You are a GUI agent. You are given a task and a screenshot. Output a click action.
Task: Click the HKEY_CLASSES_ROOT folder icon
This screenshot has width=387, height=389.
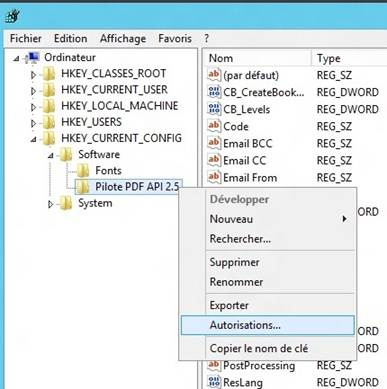point(49,74)
